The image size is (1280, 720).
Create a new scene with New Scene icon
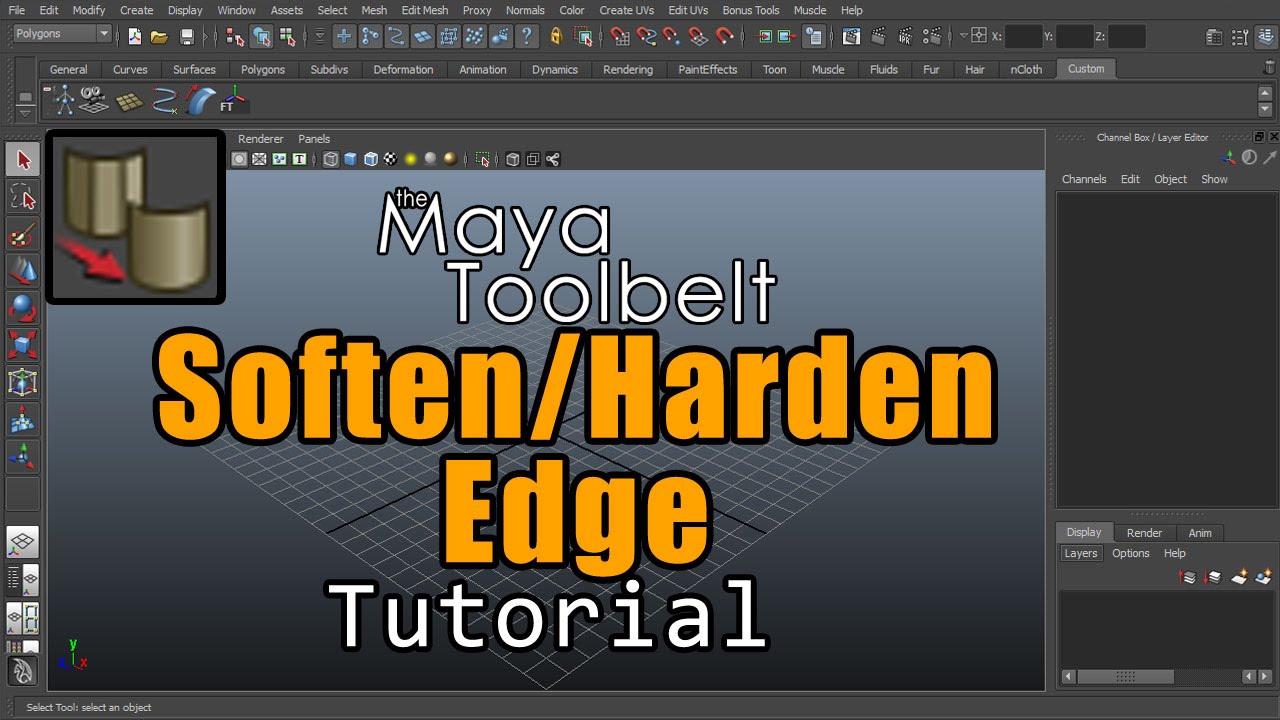point(134,37)
